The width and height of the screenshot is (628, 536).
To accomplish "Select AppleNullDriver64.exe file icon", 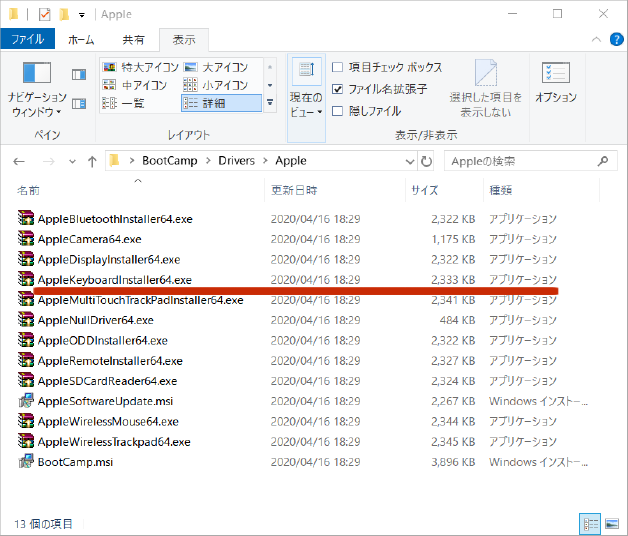I will 26,319.
